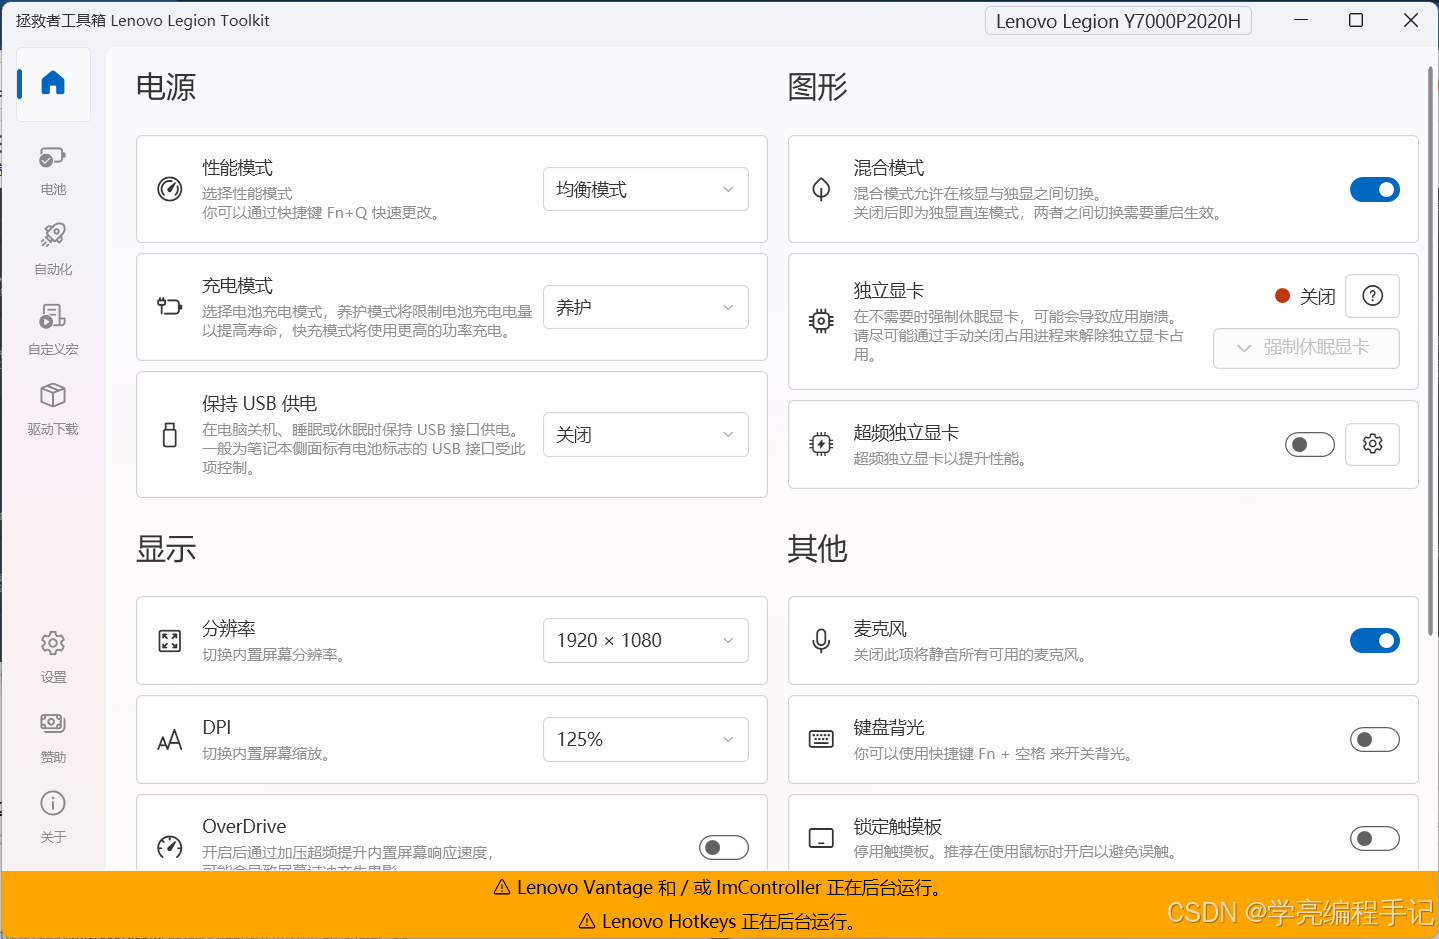Click the 麦克风 microphone icon

point(821,641)
